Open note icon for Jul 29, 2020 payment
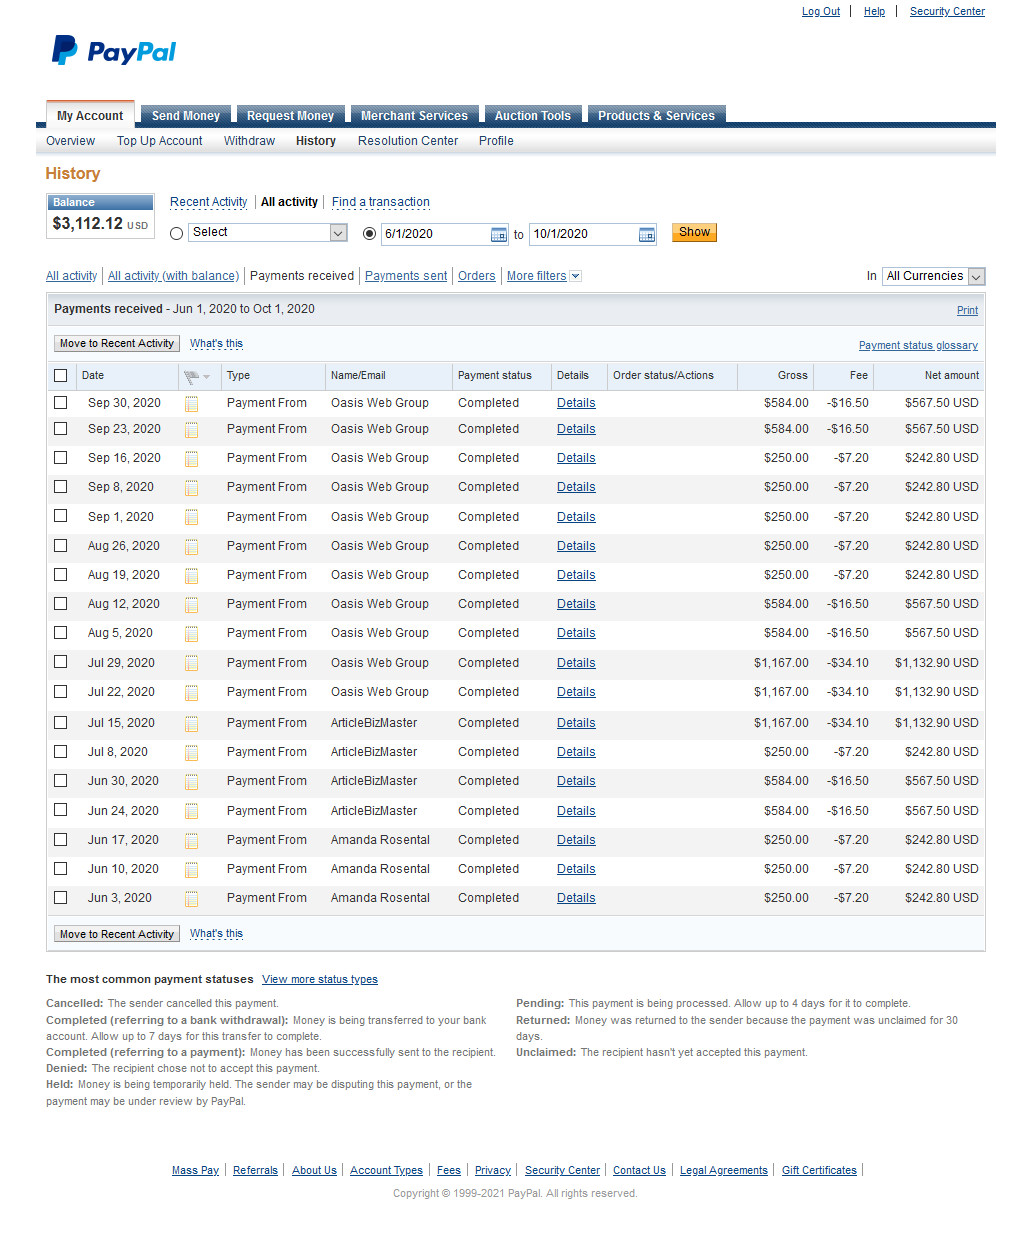This screenshot has width=1032, height=1252. point(191,664)
